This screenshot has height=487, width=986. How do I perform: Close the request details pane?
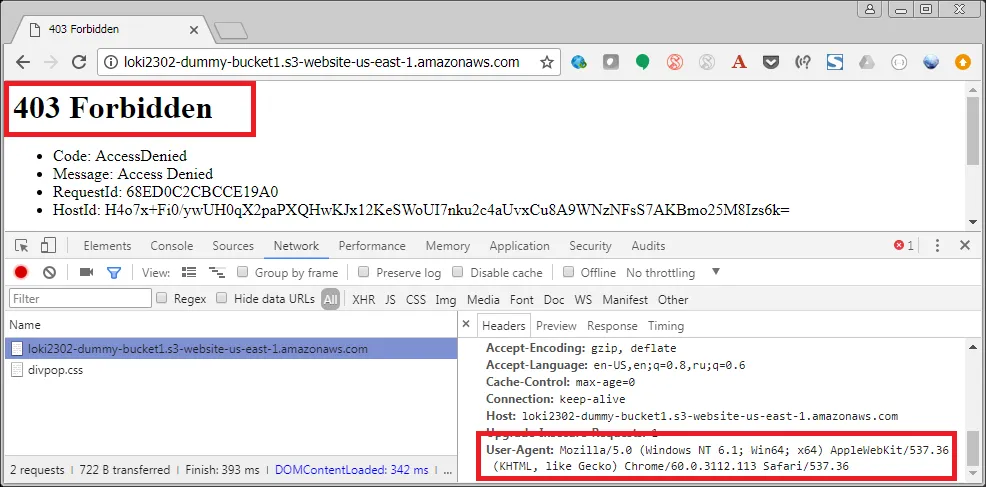click(466, 325)
